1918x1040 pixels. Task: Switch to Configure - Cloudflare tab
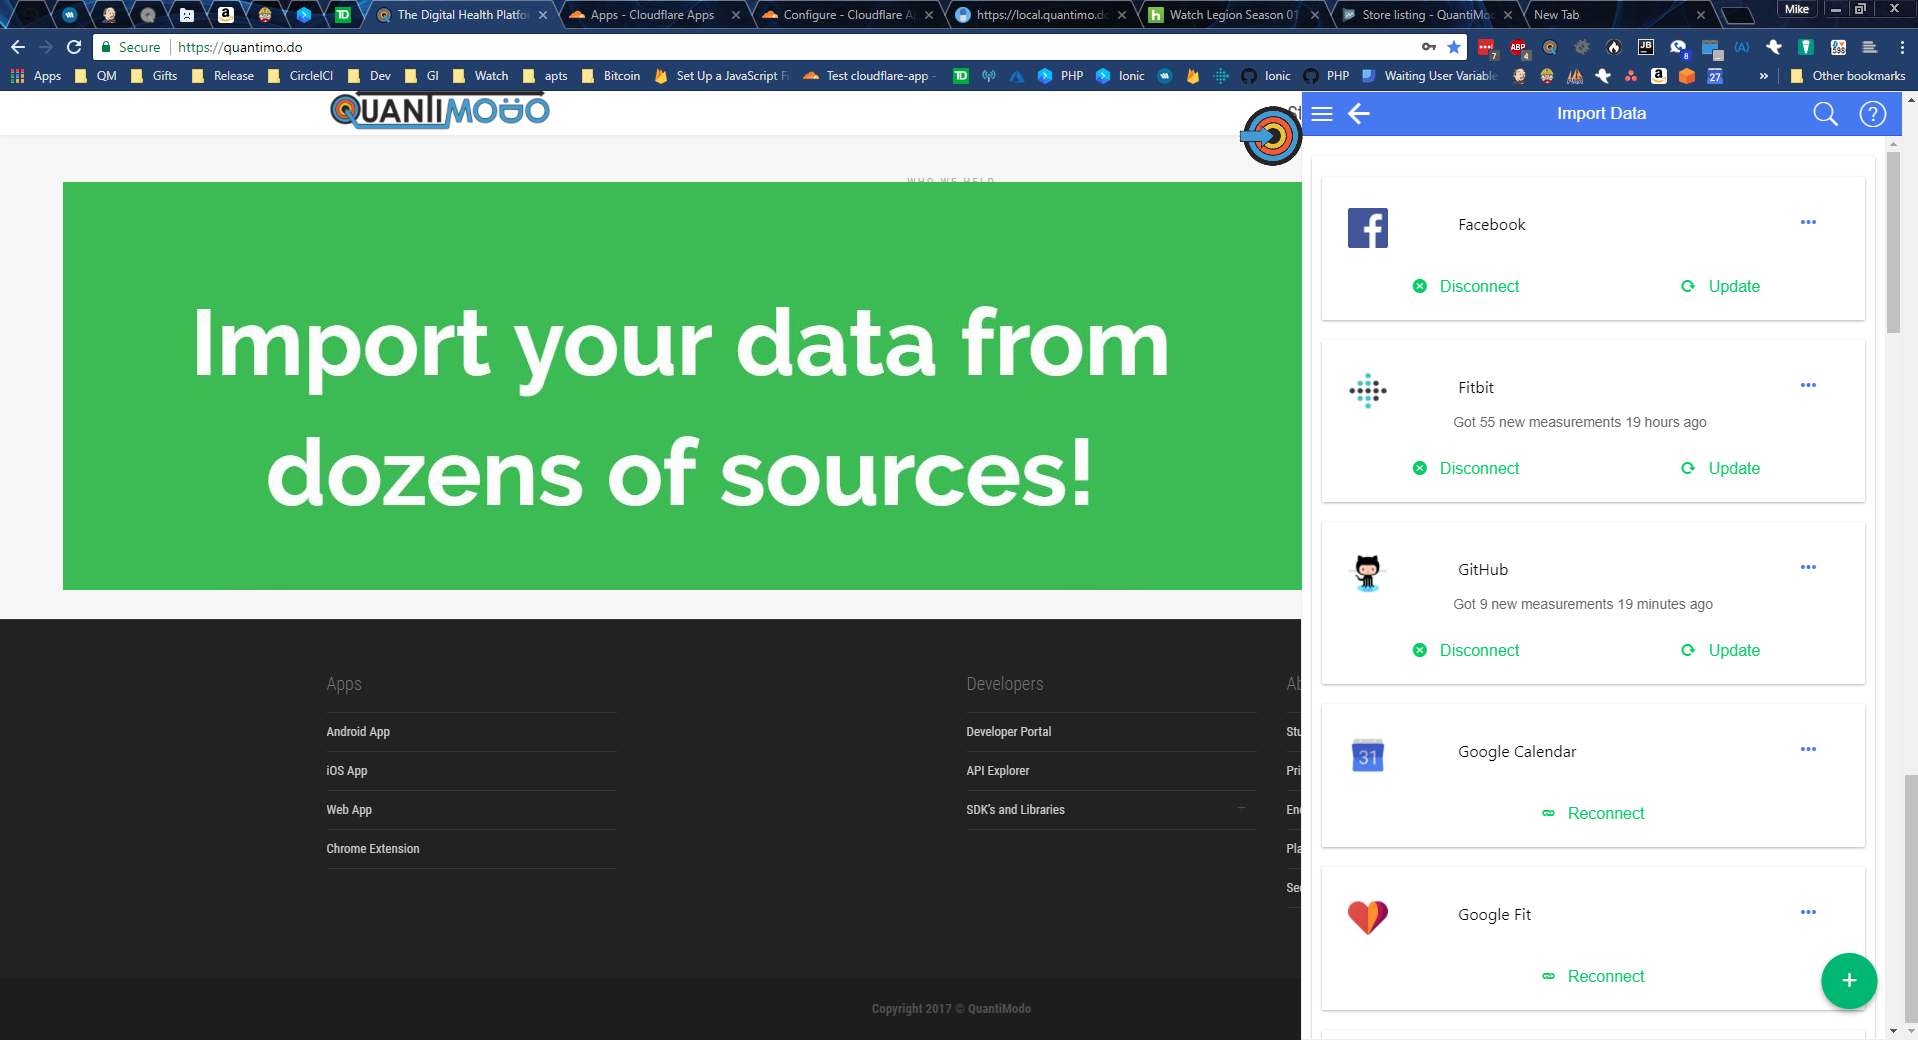848,15
